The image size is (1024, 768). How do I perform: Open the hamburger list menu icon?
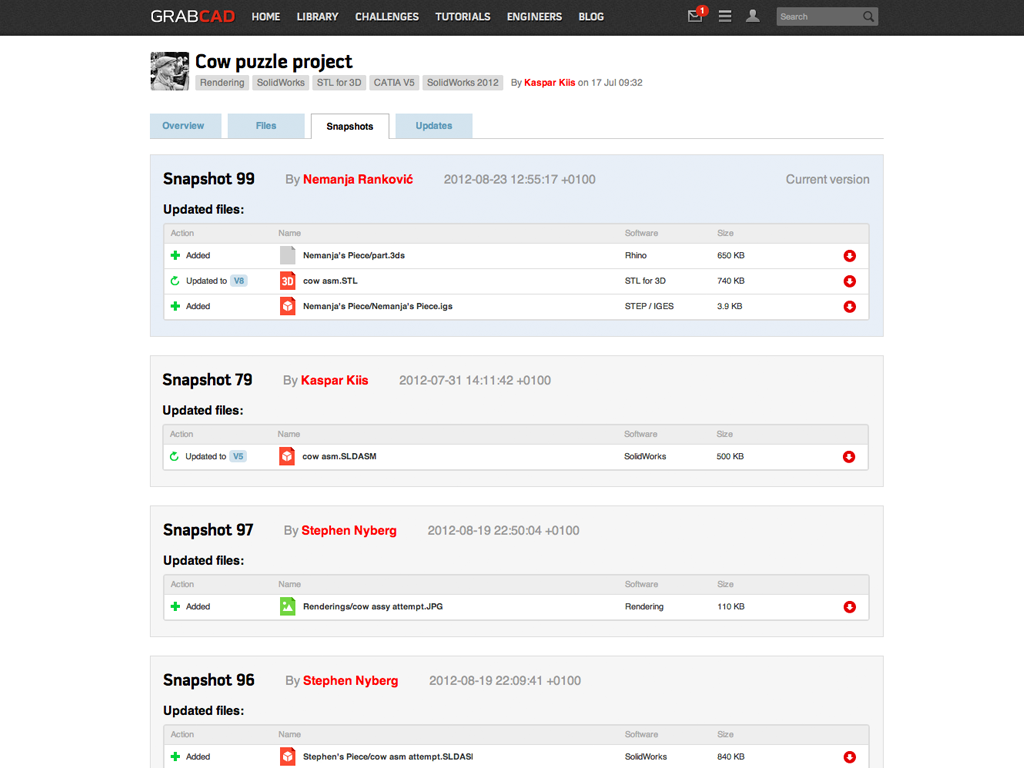(x=725, y=16)
